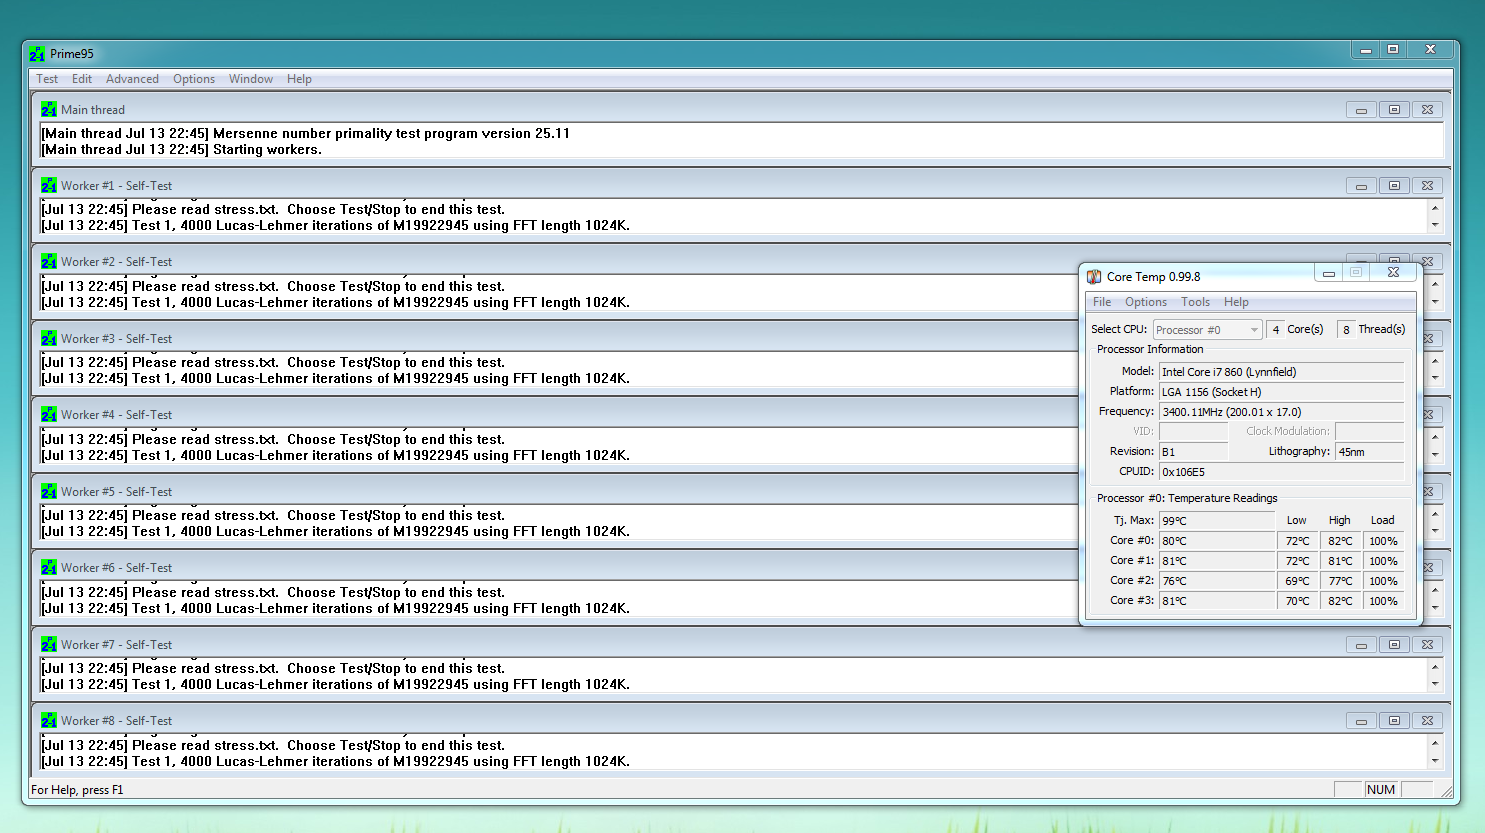This screenshot has width=1485, height=833.
Task: Close the Worker #8 child window
Action: [x=1427, y=721]
